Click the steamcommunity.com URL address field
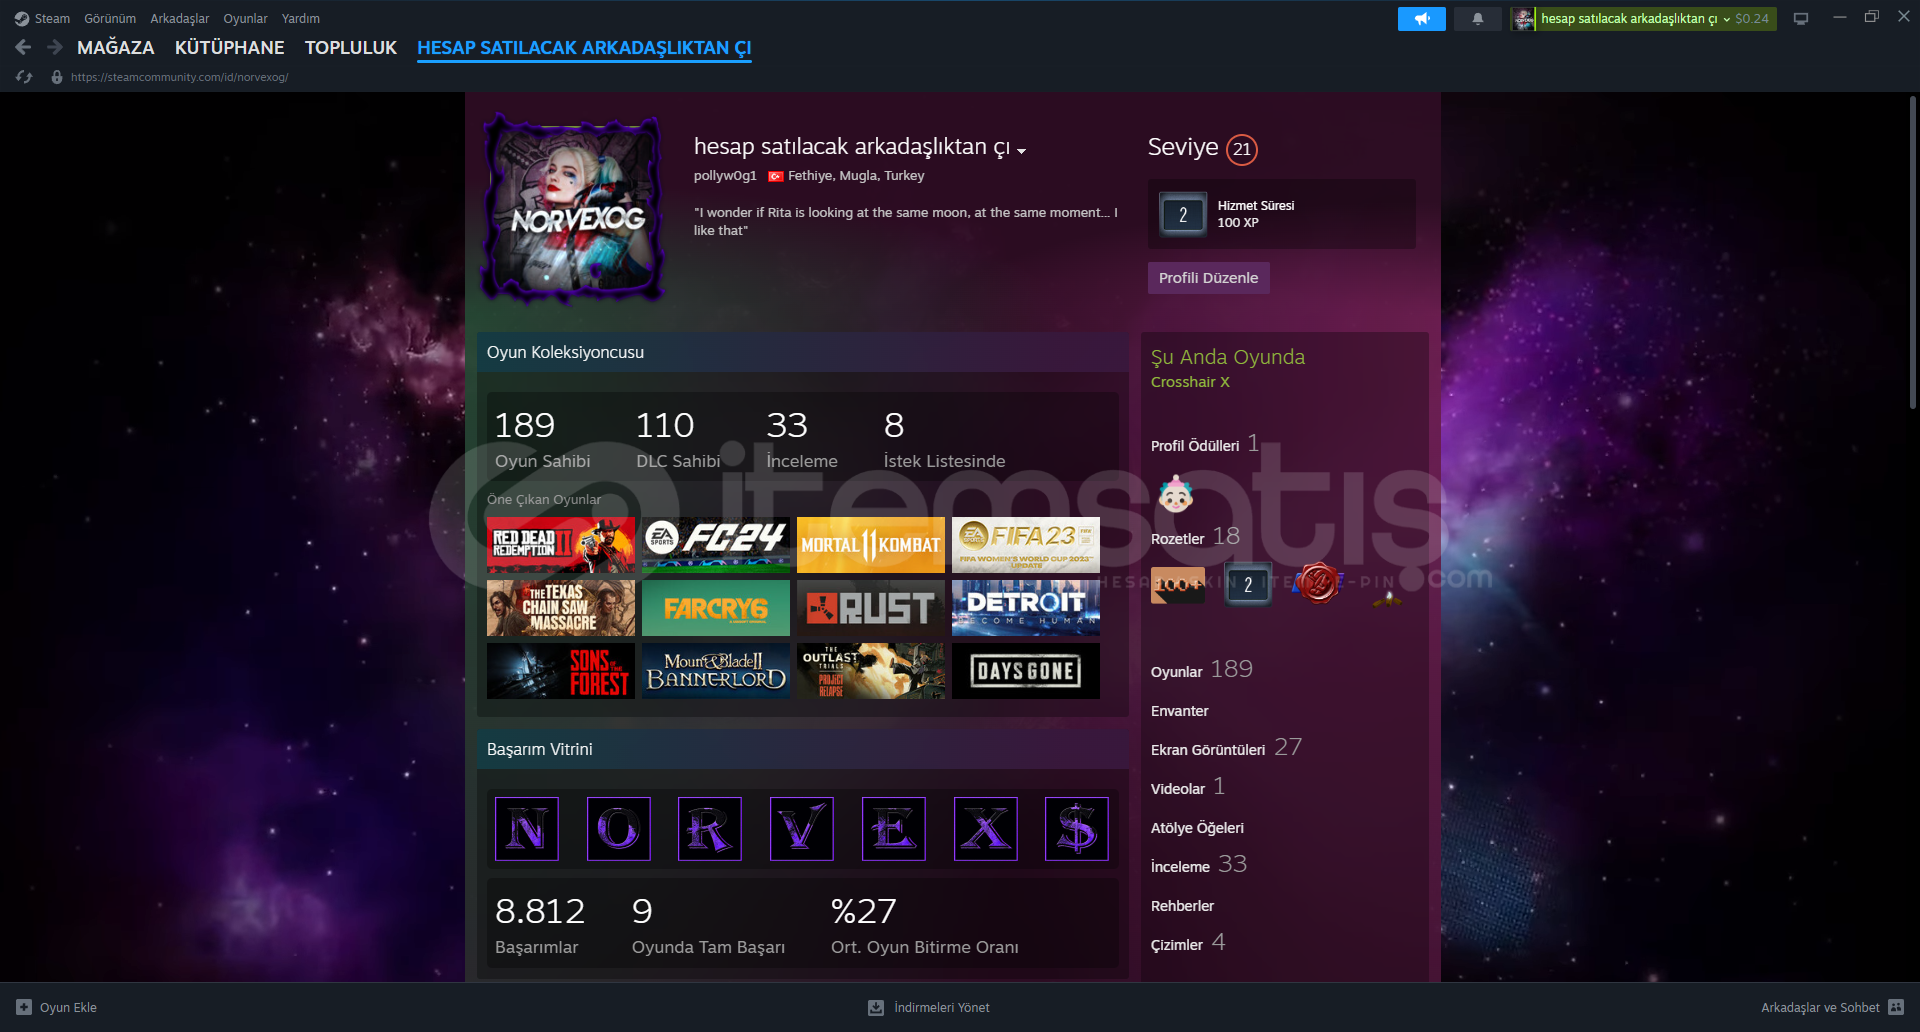 pos(180,77)
